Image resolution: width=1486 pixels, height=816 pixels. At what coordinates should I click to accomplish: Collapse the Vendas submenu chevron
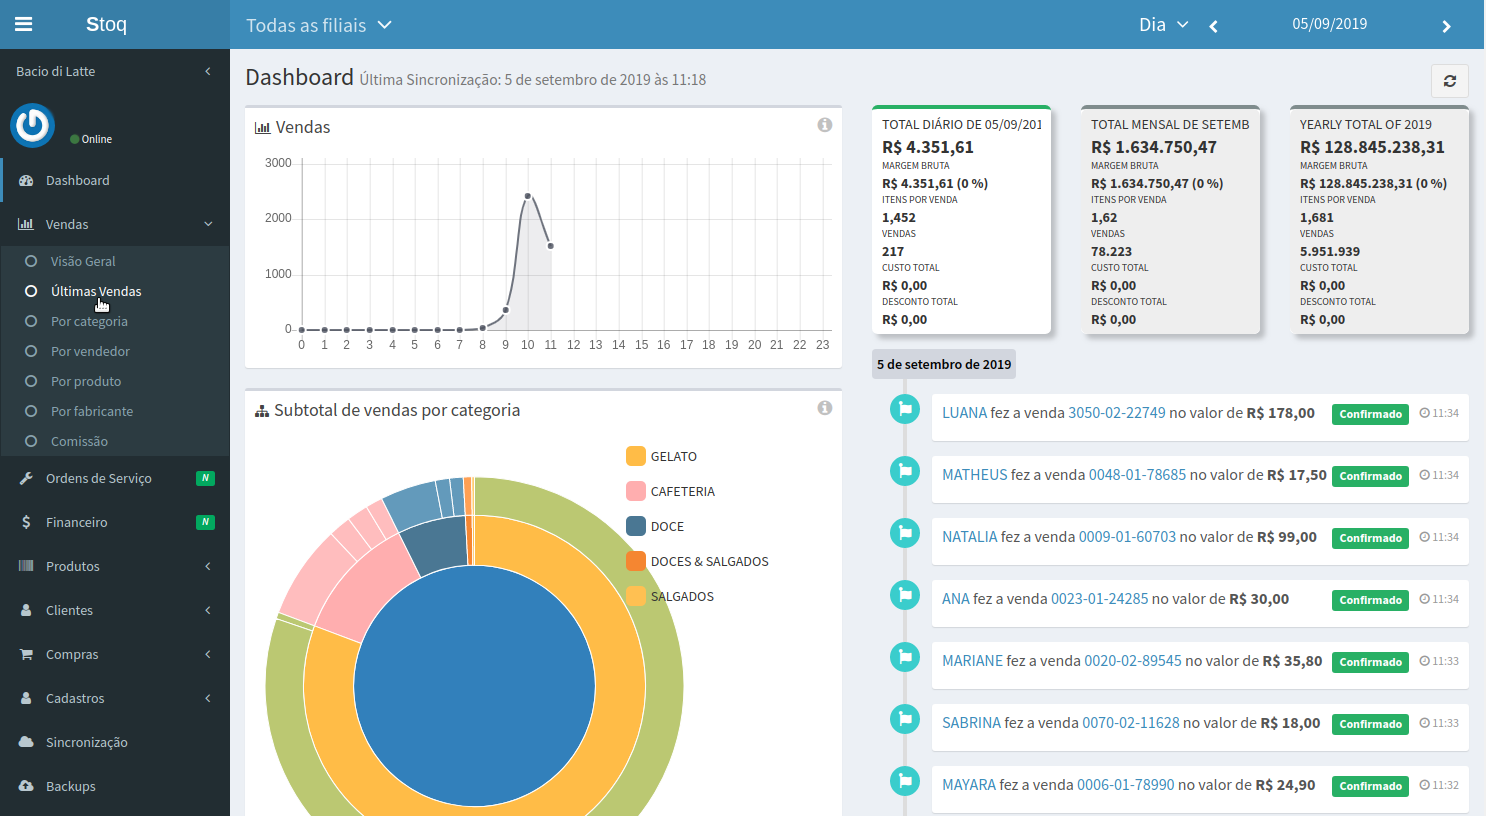[208, 225]
